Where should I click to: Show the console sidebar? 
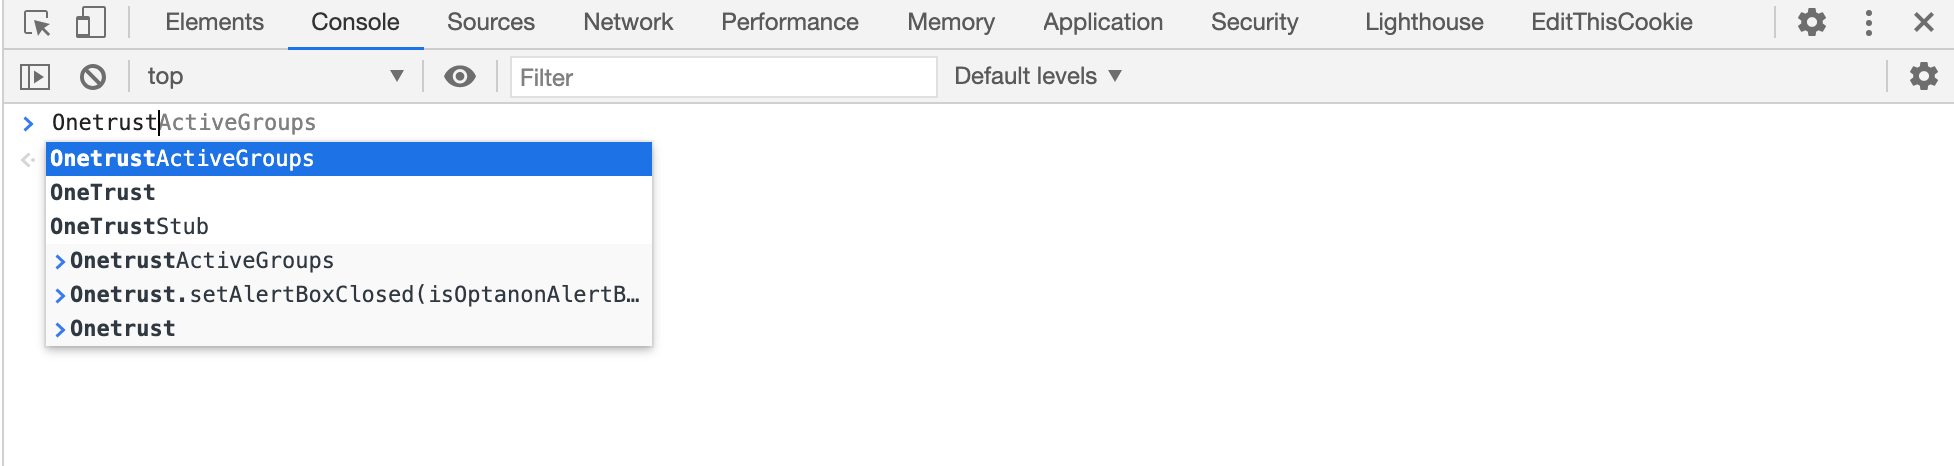(35, 76)
